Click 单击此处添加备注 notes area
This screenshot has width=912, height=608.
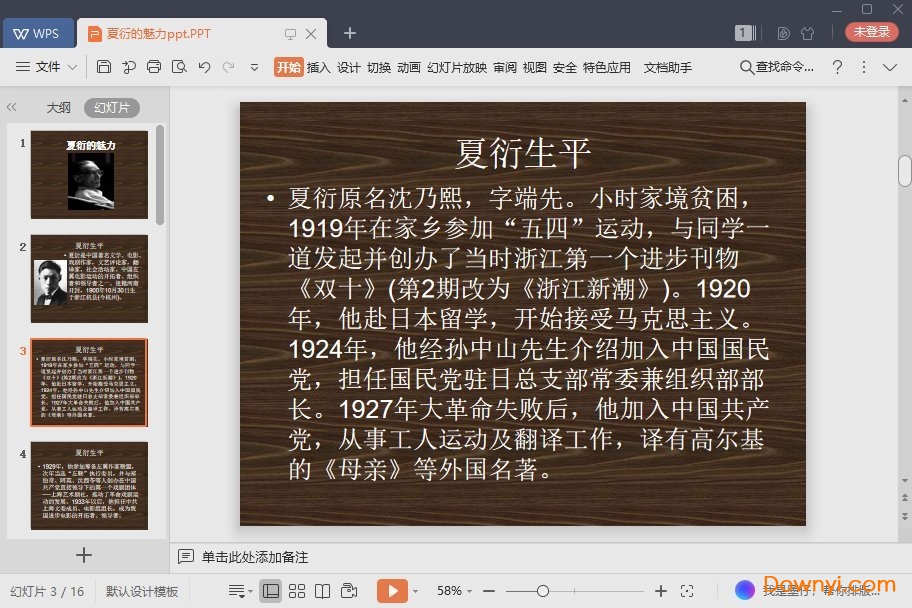(x=255, y=557)
